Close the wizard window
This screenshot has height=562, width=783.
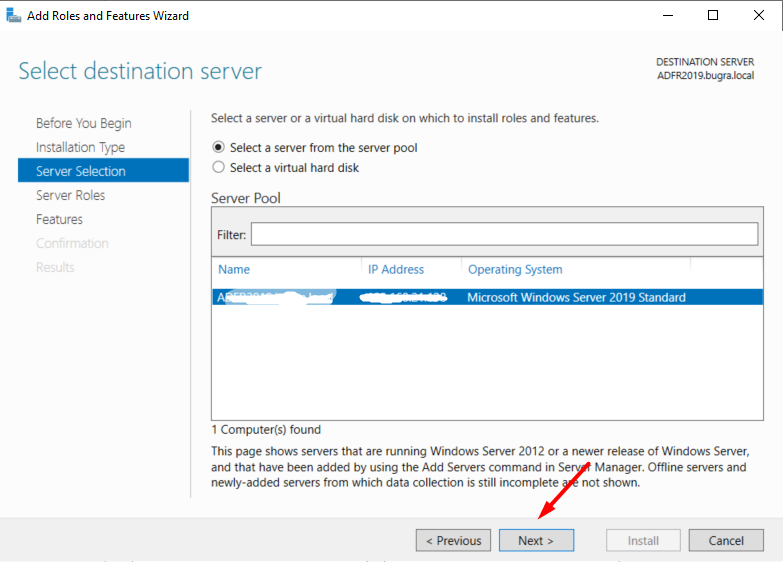click(x=759, y=15)
